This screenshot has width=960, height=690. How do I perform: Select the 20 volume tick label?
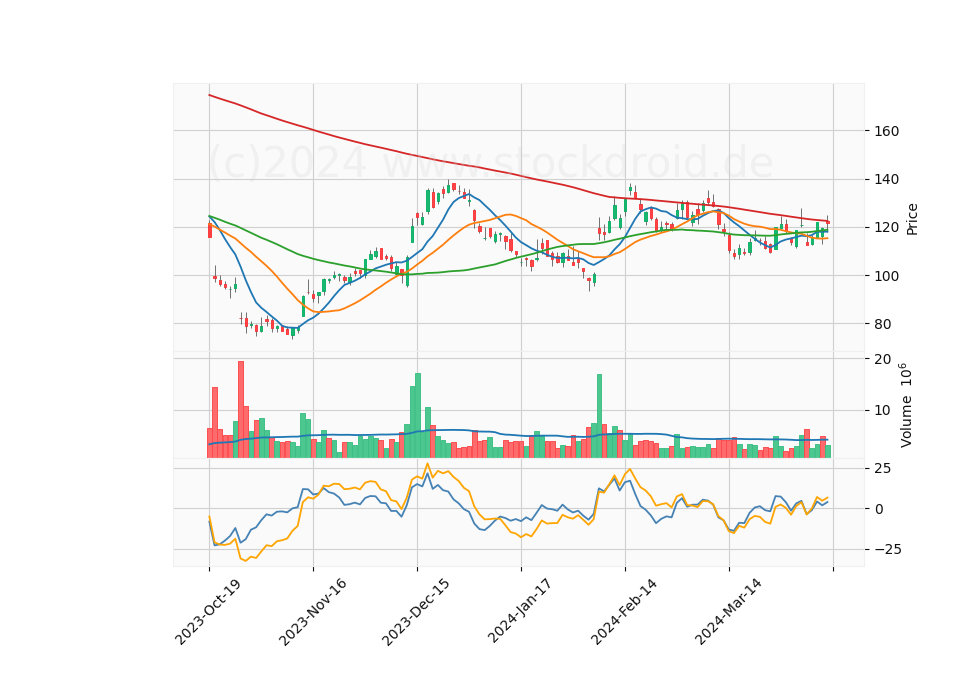(883, 359)
